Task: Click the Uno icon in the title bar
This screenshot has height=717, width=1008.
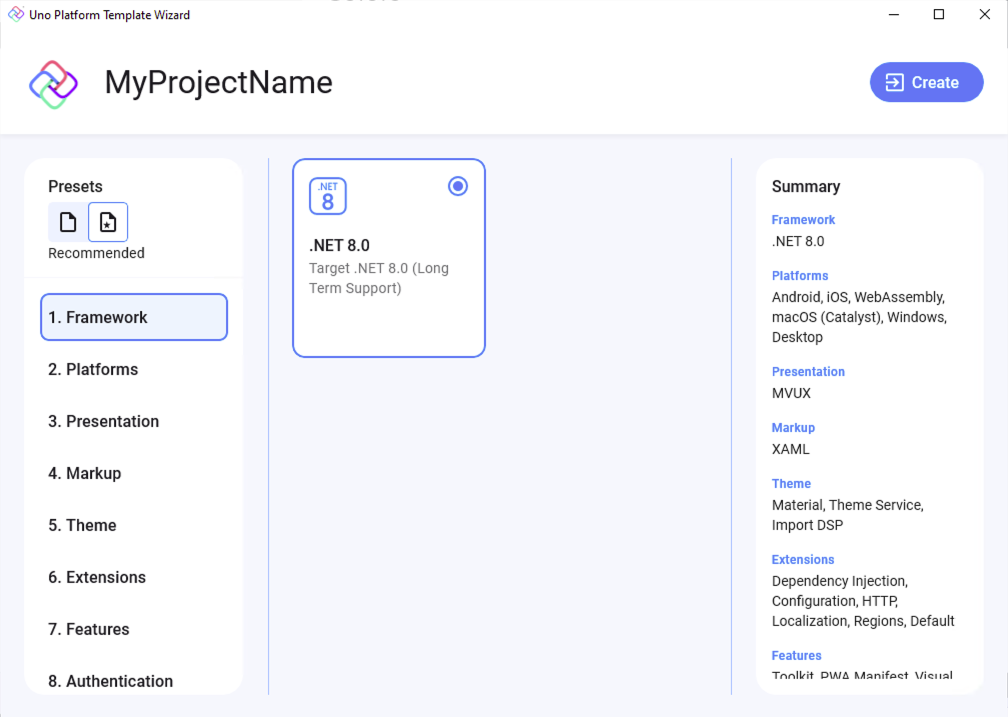Action: click(x=12, y=14)
